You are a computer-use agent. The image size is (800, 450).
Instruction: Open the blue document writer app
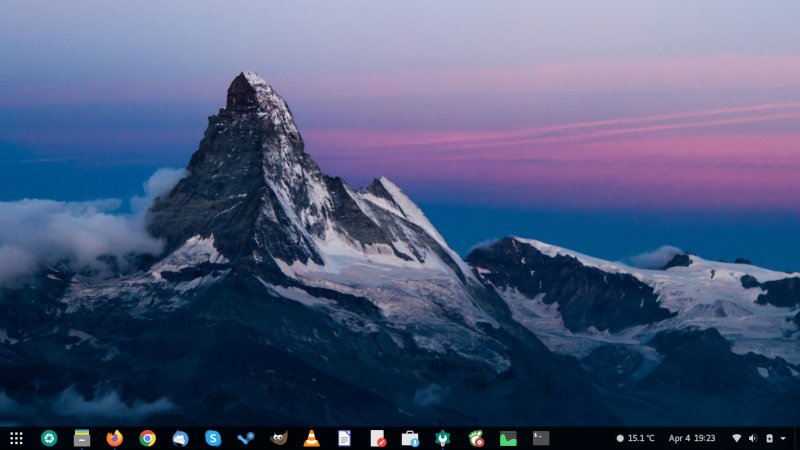pyautogui.click(x=344, y=438)
